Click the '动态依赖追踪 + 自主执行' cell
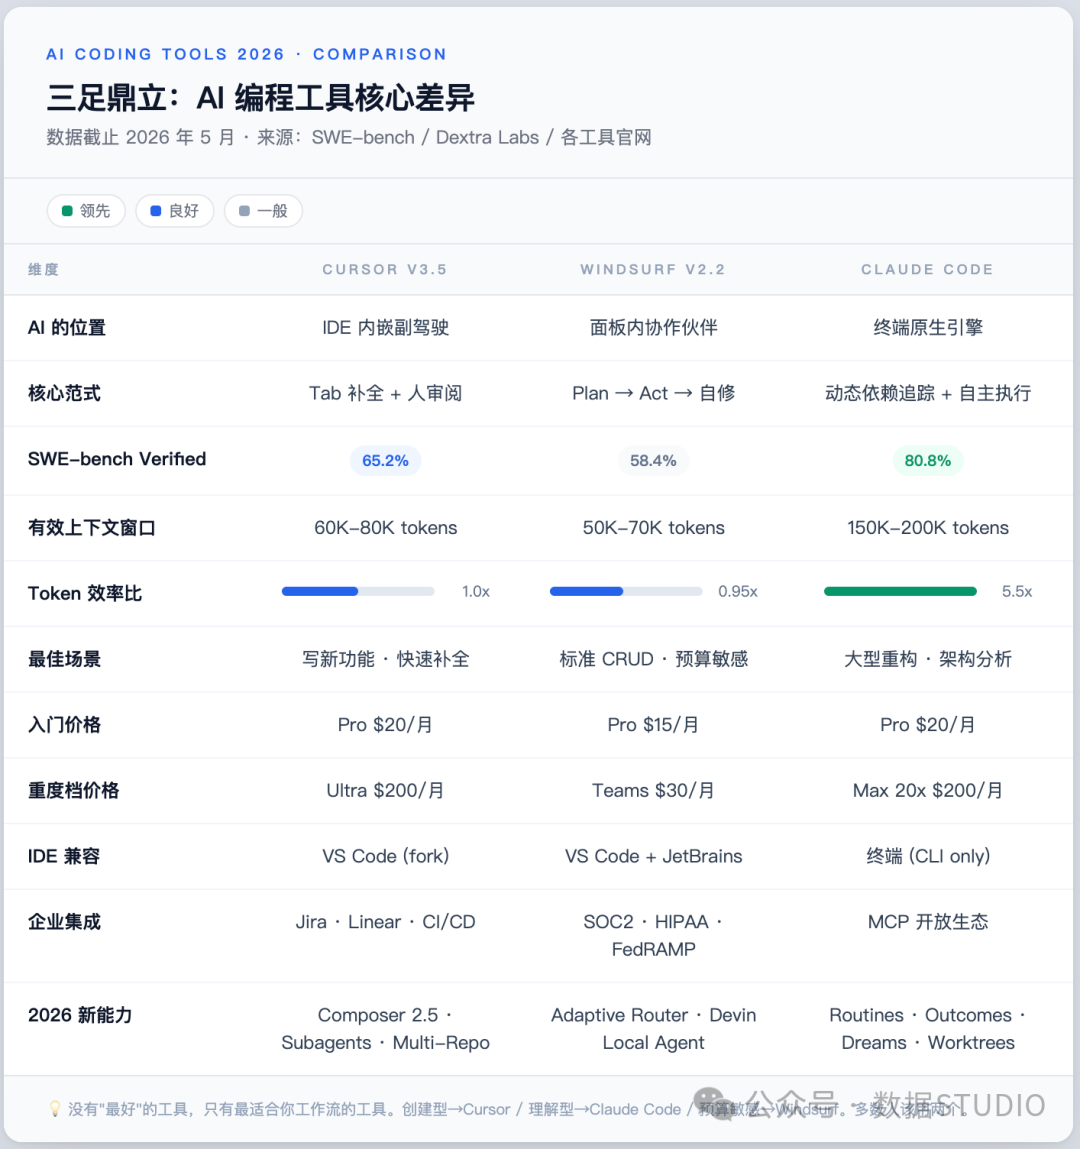 pyautogui.click(x=928, y=394)
